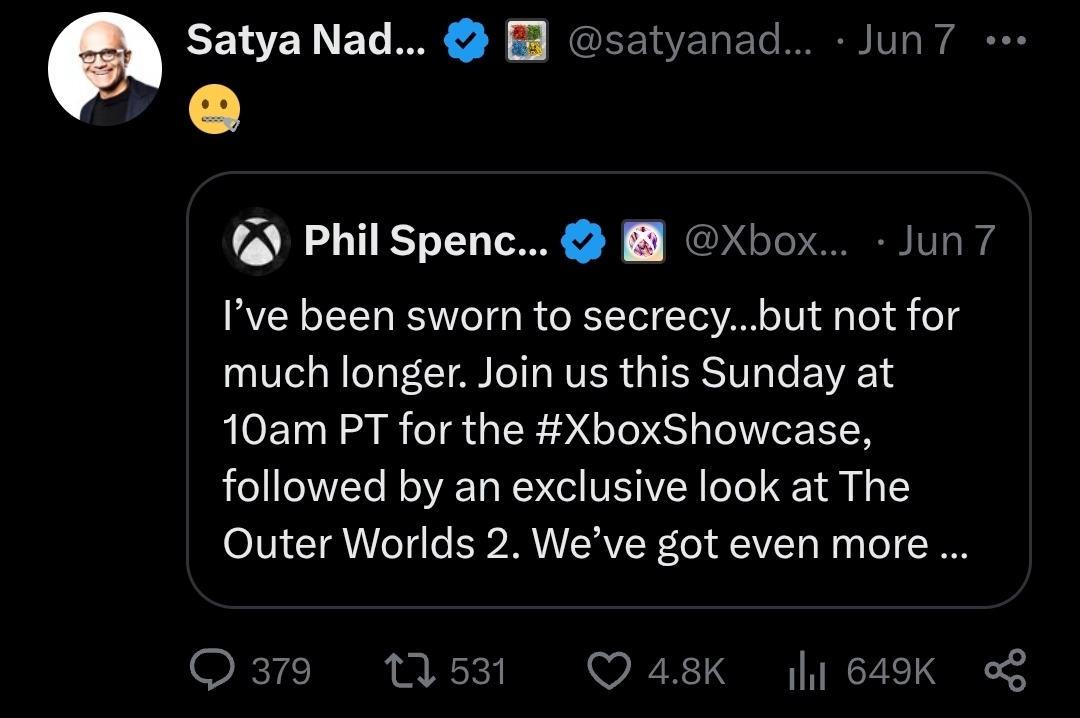The height and width of the screenshot is (718, 1080).
Task: Click the Jun 7 timestamp on Satya's tweet
Action: tap(906, 41)
